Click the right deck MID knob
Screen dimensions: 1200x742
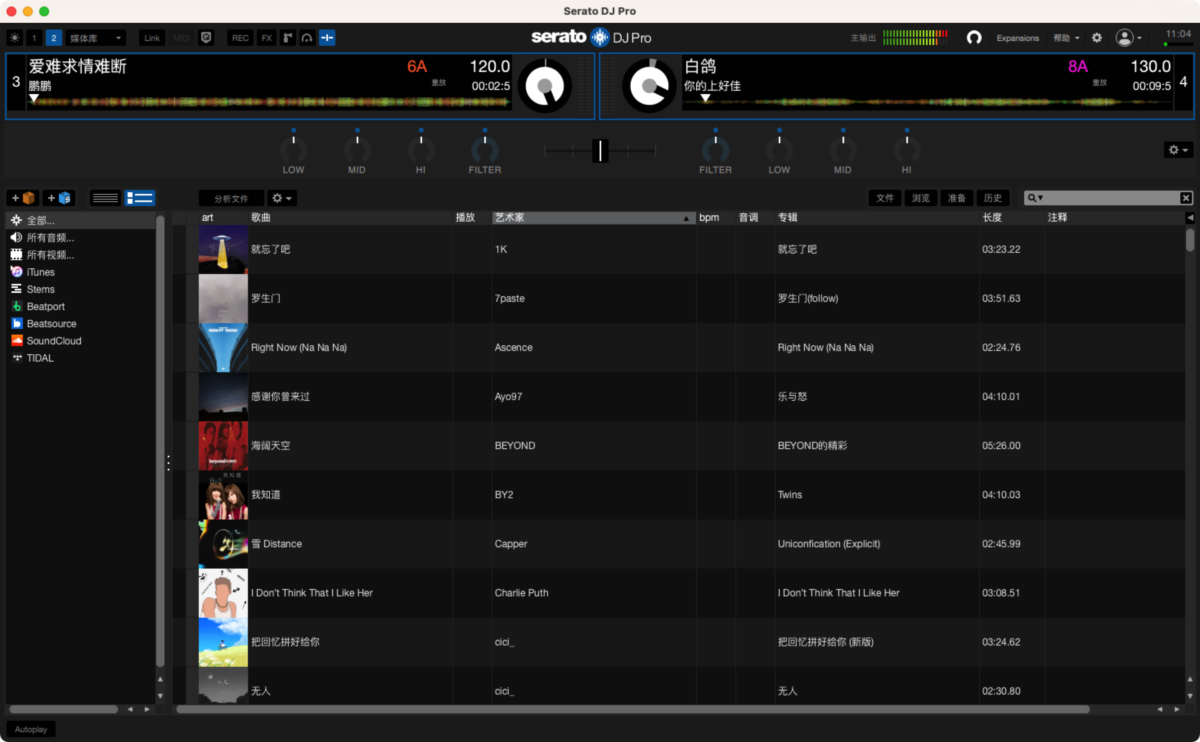(843, 150)
